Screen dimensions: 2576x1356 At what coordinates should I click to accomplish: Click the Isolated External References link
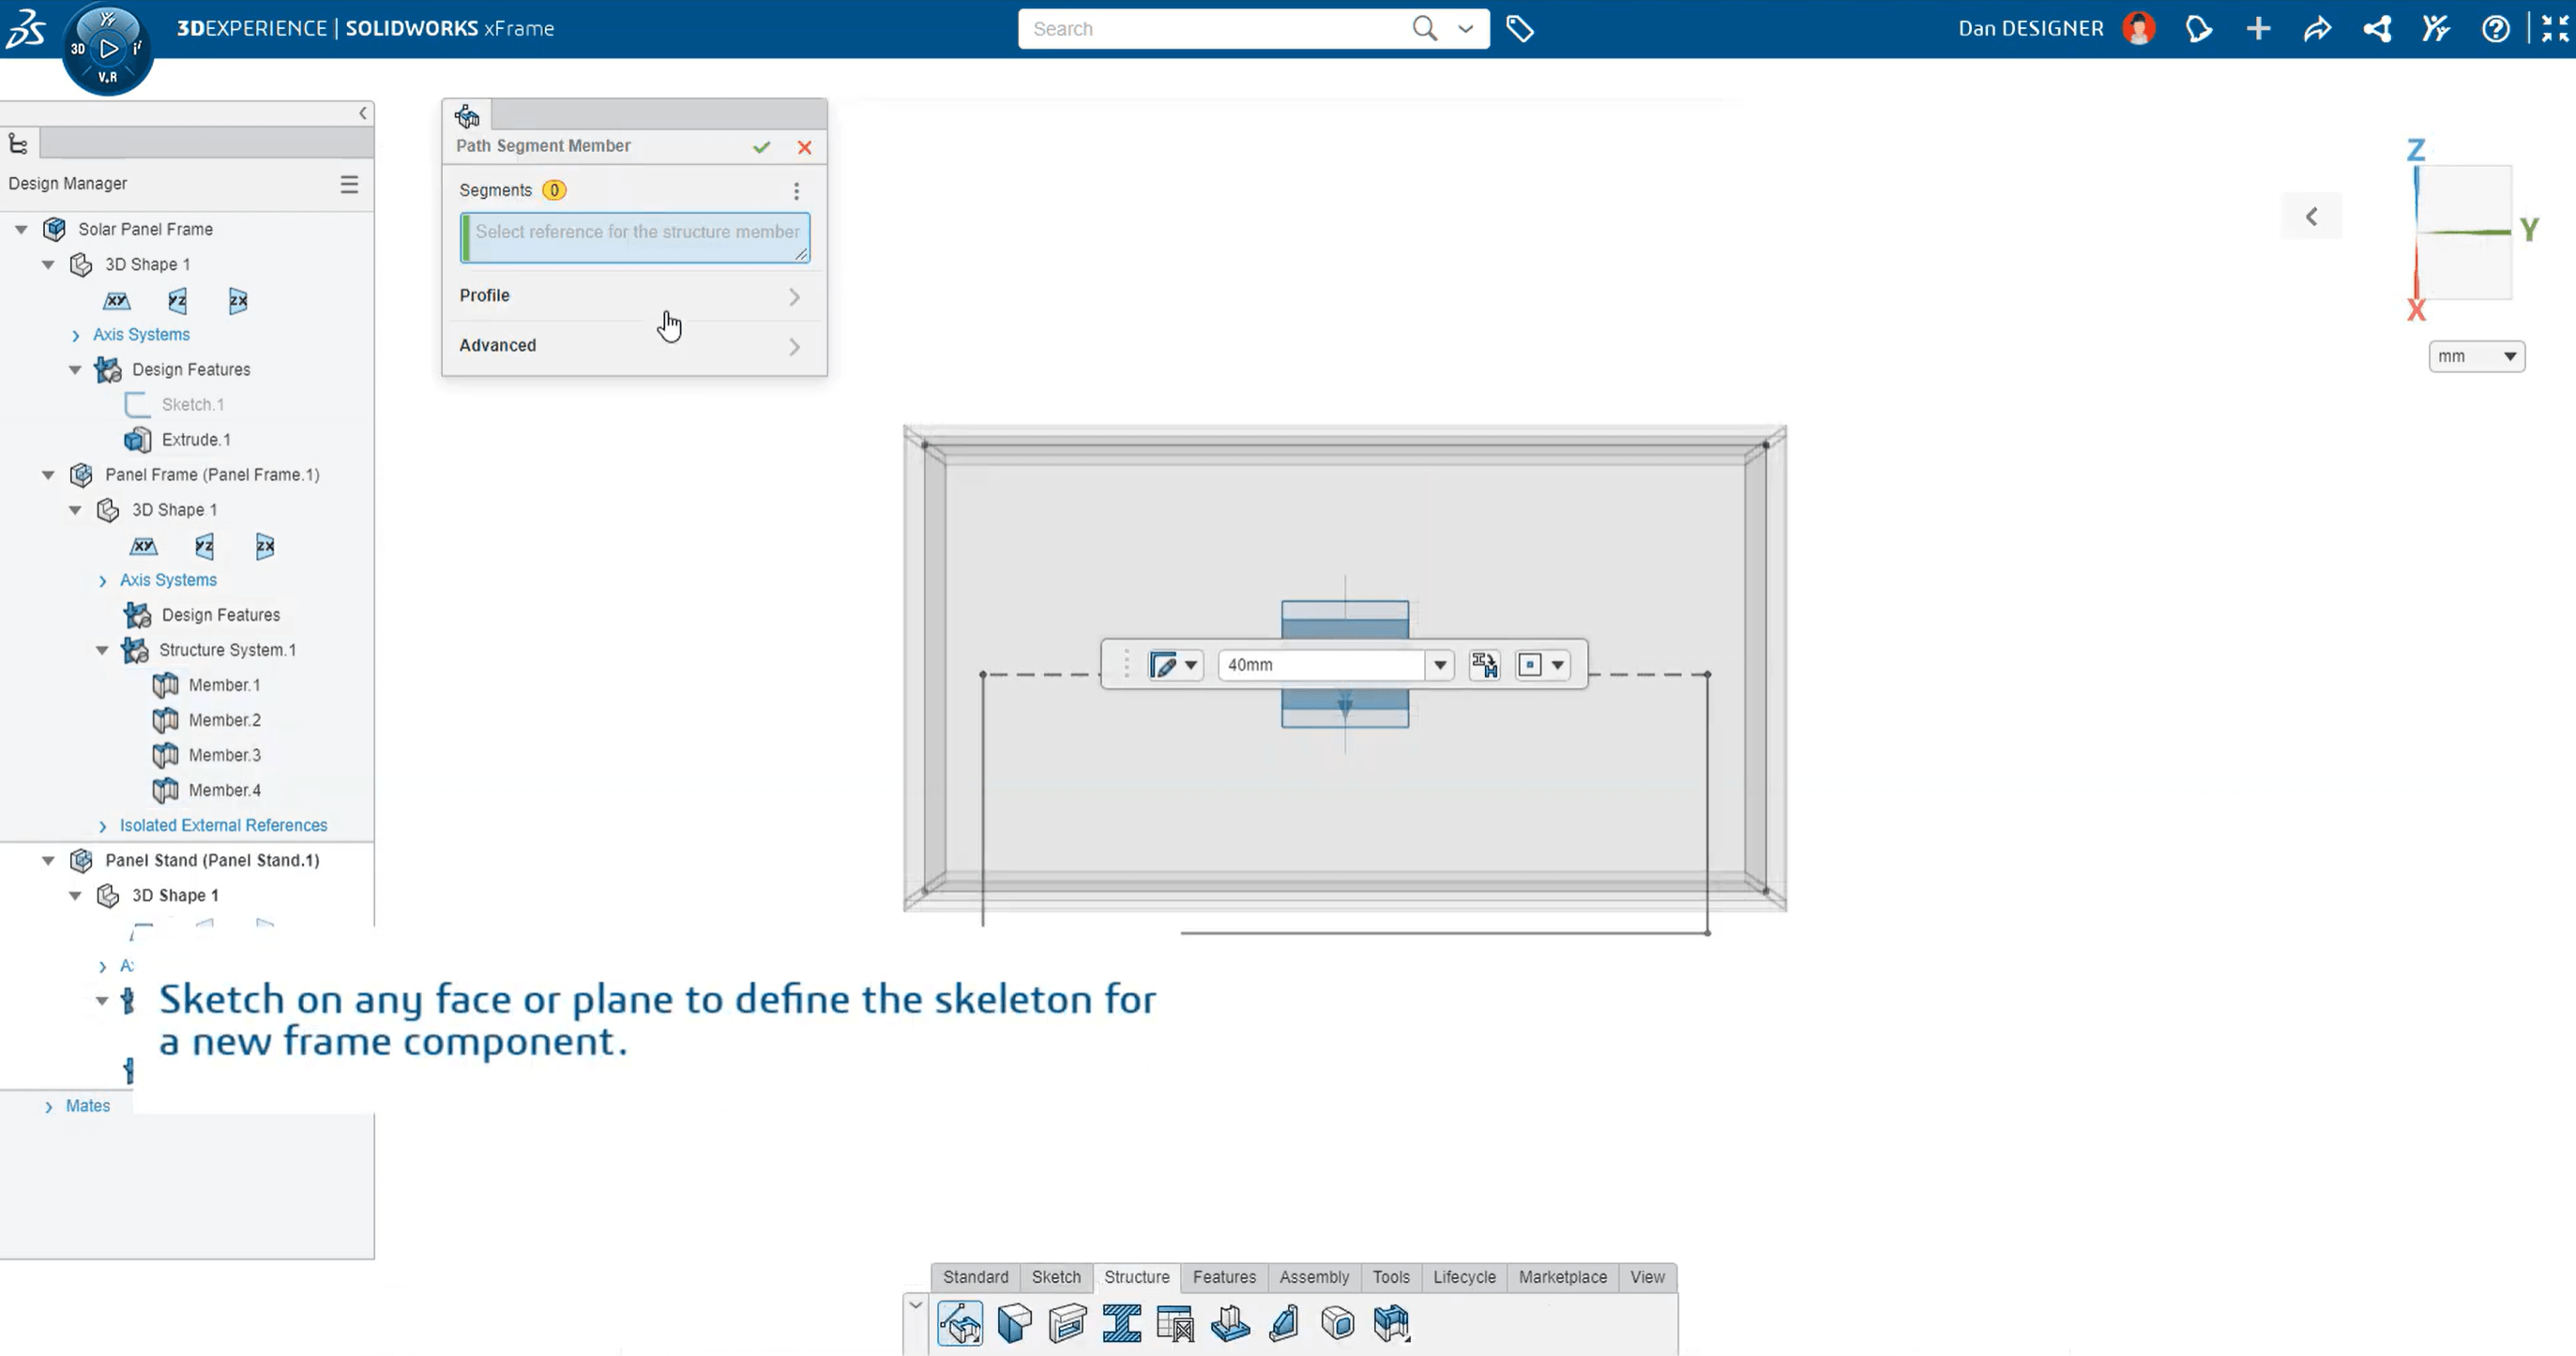tap(223, 825)
